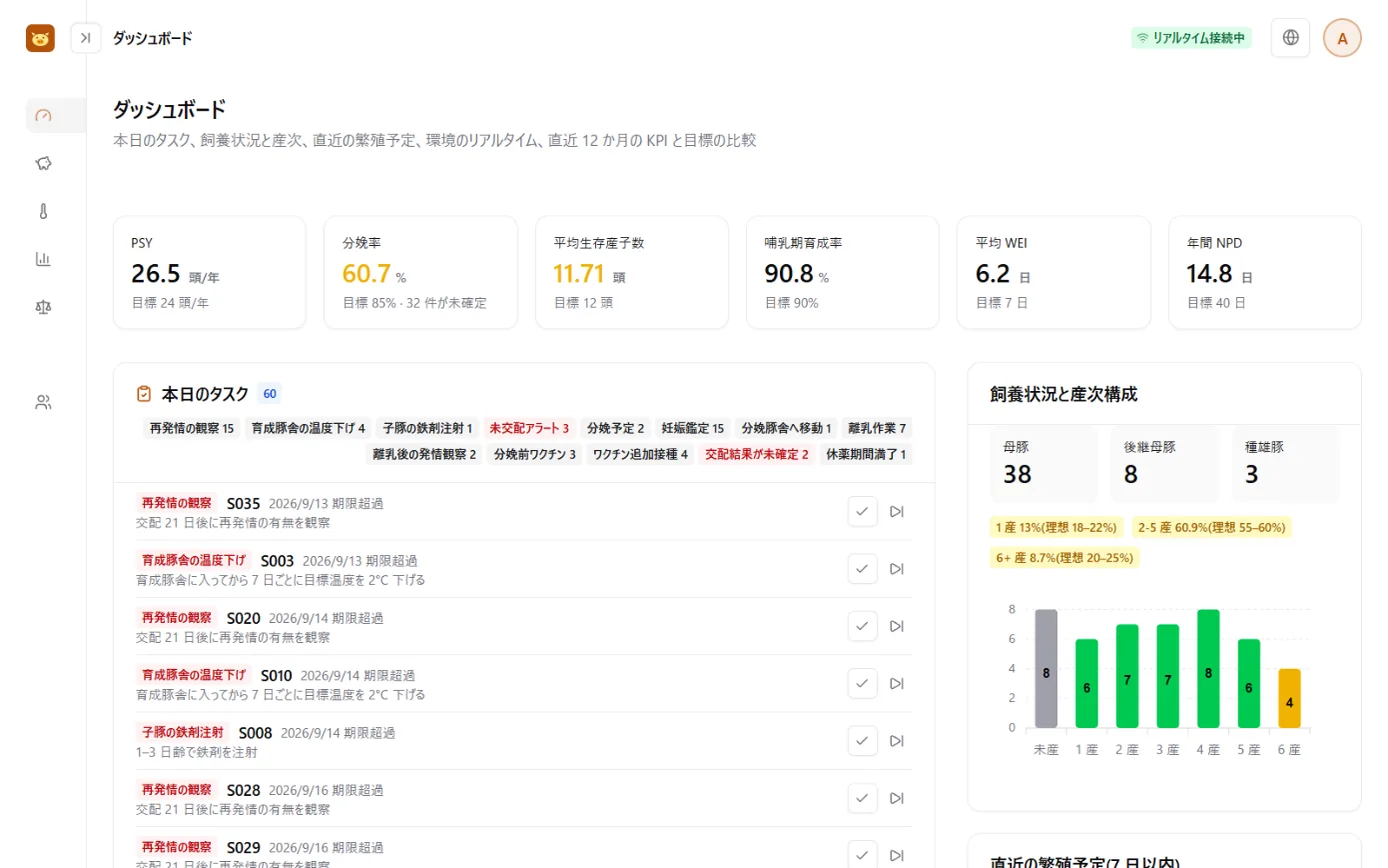Viewport: 1388px width, 868px height.
Task: Open the thermometer environment icon in the sidebar
Action: coord(43,211)
